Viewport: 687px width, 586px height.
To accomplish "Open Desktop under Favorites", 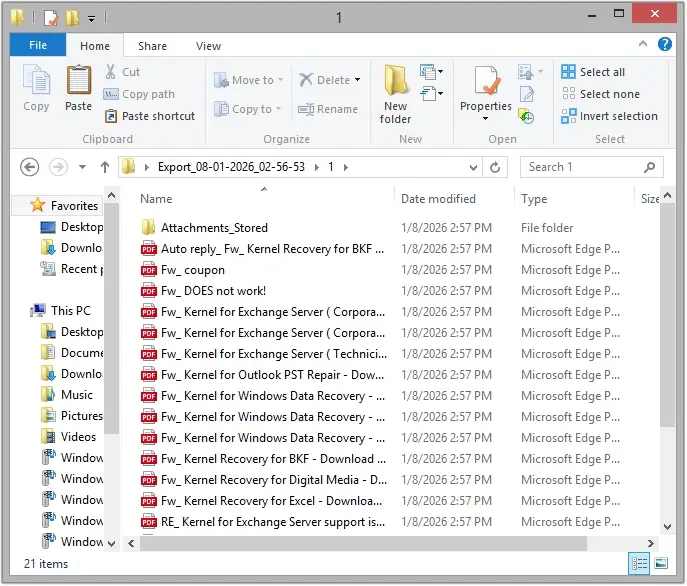I will tap(72, 227).
